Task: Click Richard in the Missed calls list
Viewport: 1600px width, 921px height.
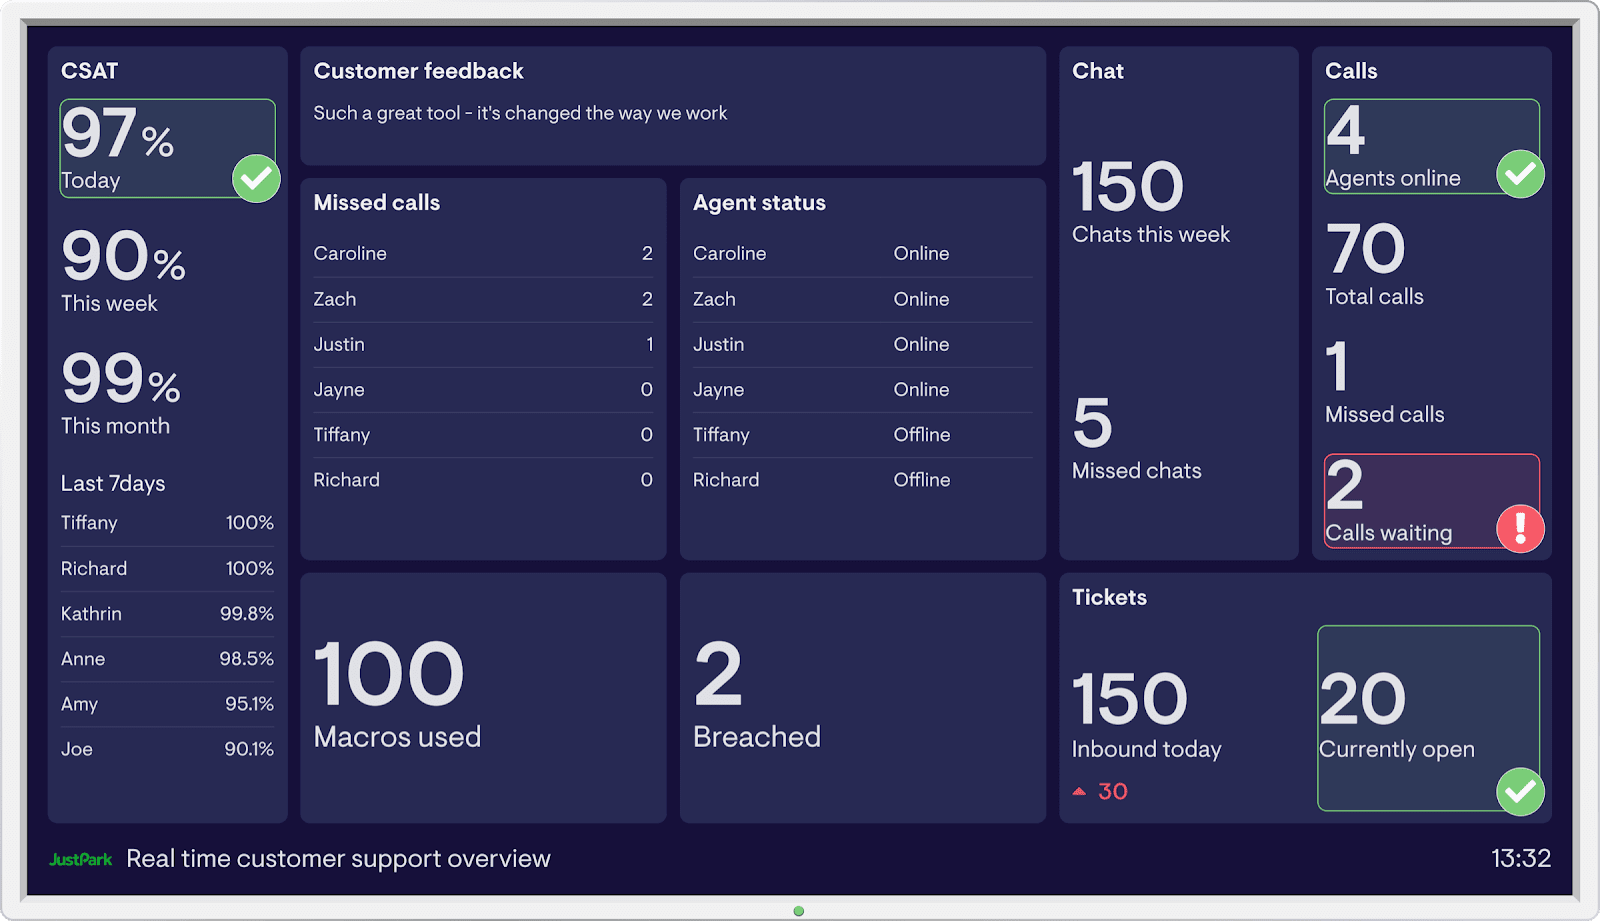Action: click(x=346, y=480)
